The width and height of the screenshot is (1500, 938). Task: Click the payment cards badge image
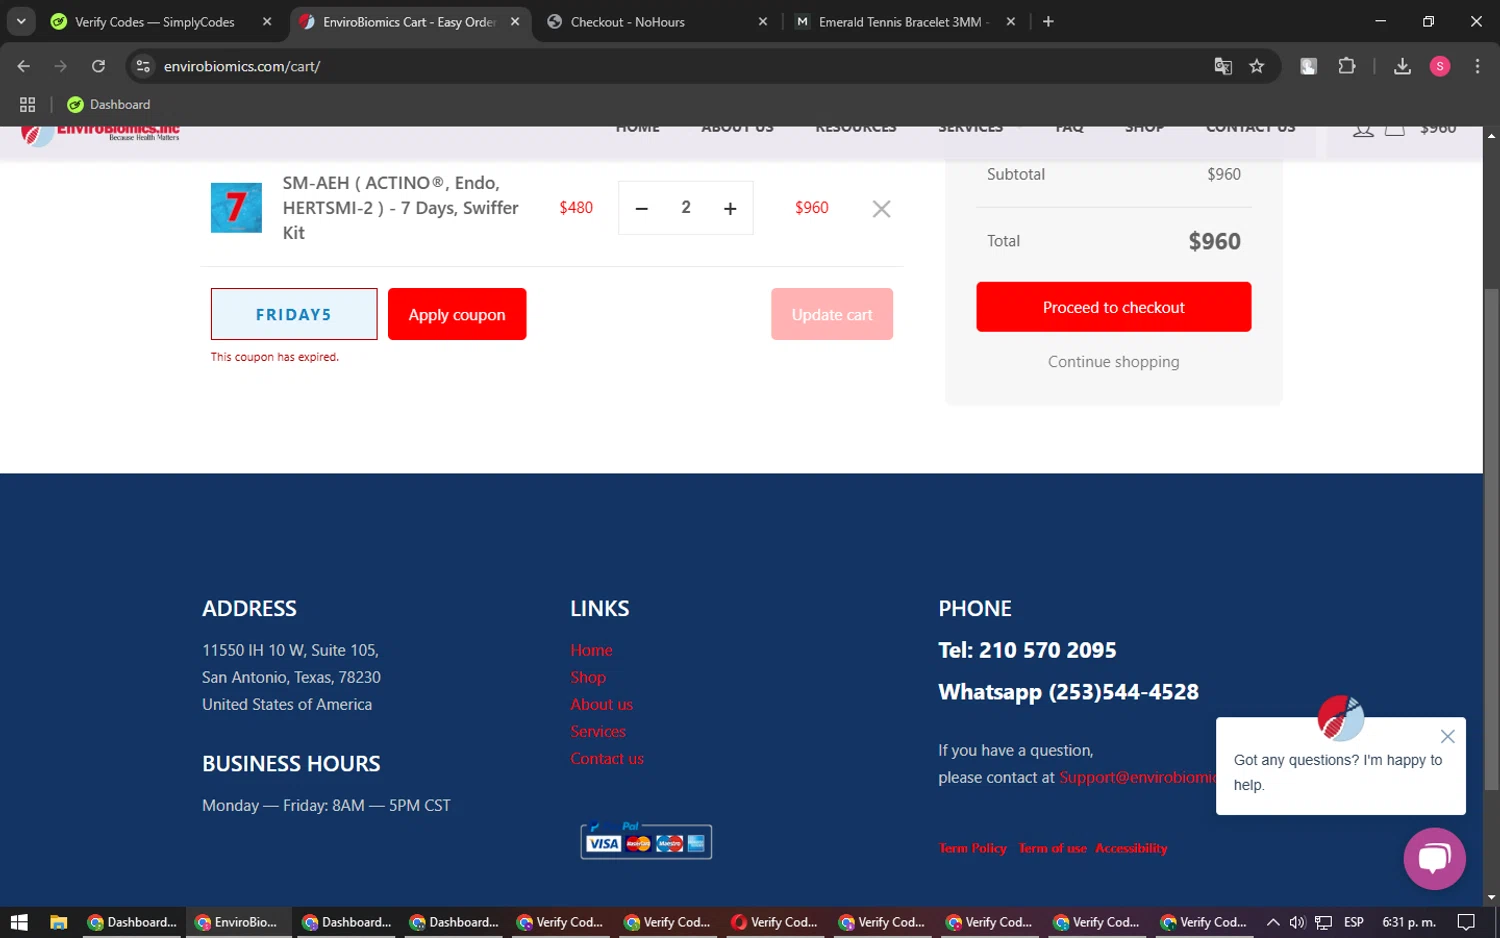click(x=646, y=841)
